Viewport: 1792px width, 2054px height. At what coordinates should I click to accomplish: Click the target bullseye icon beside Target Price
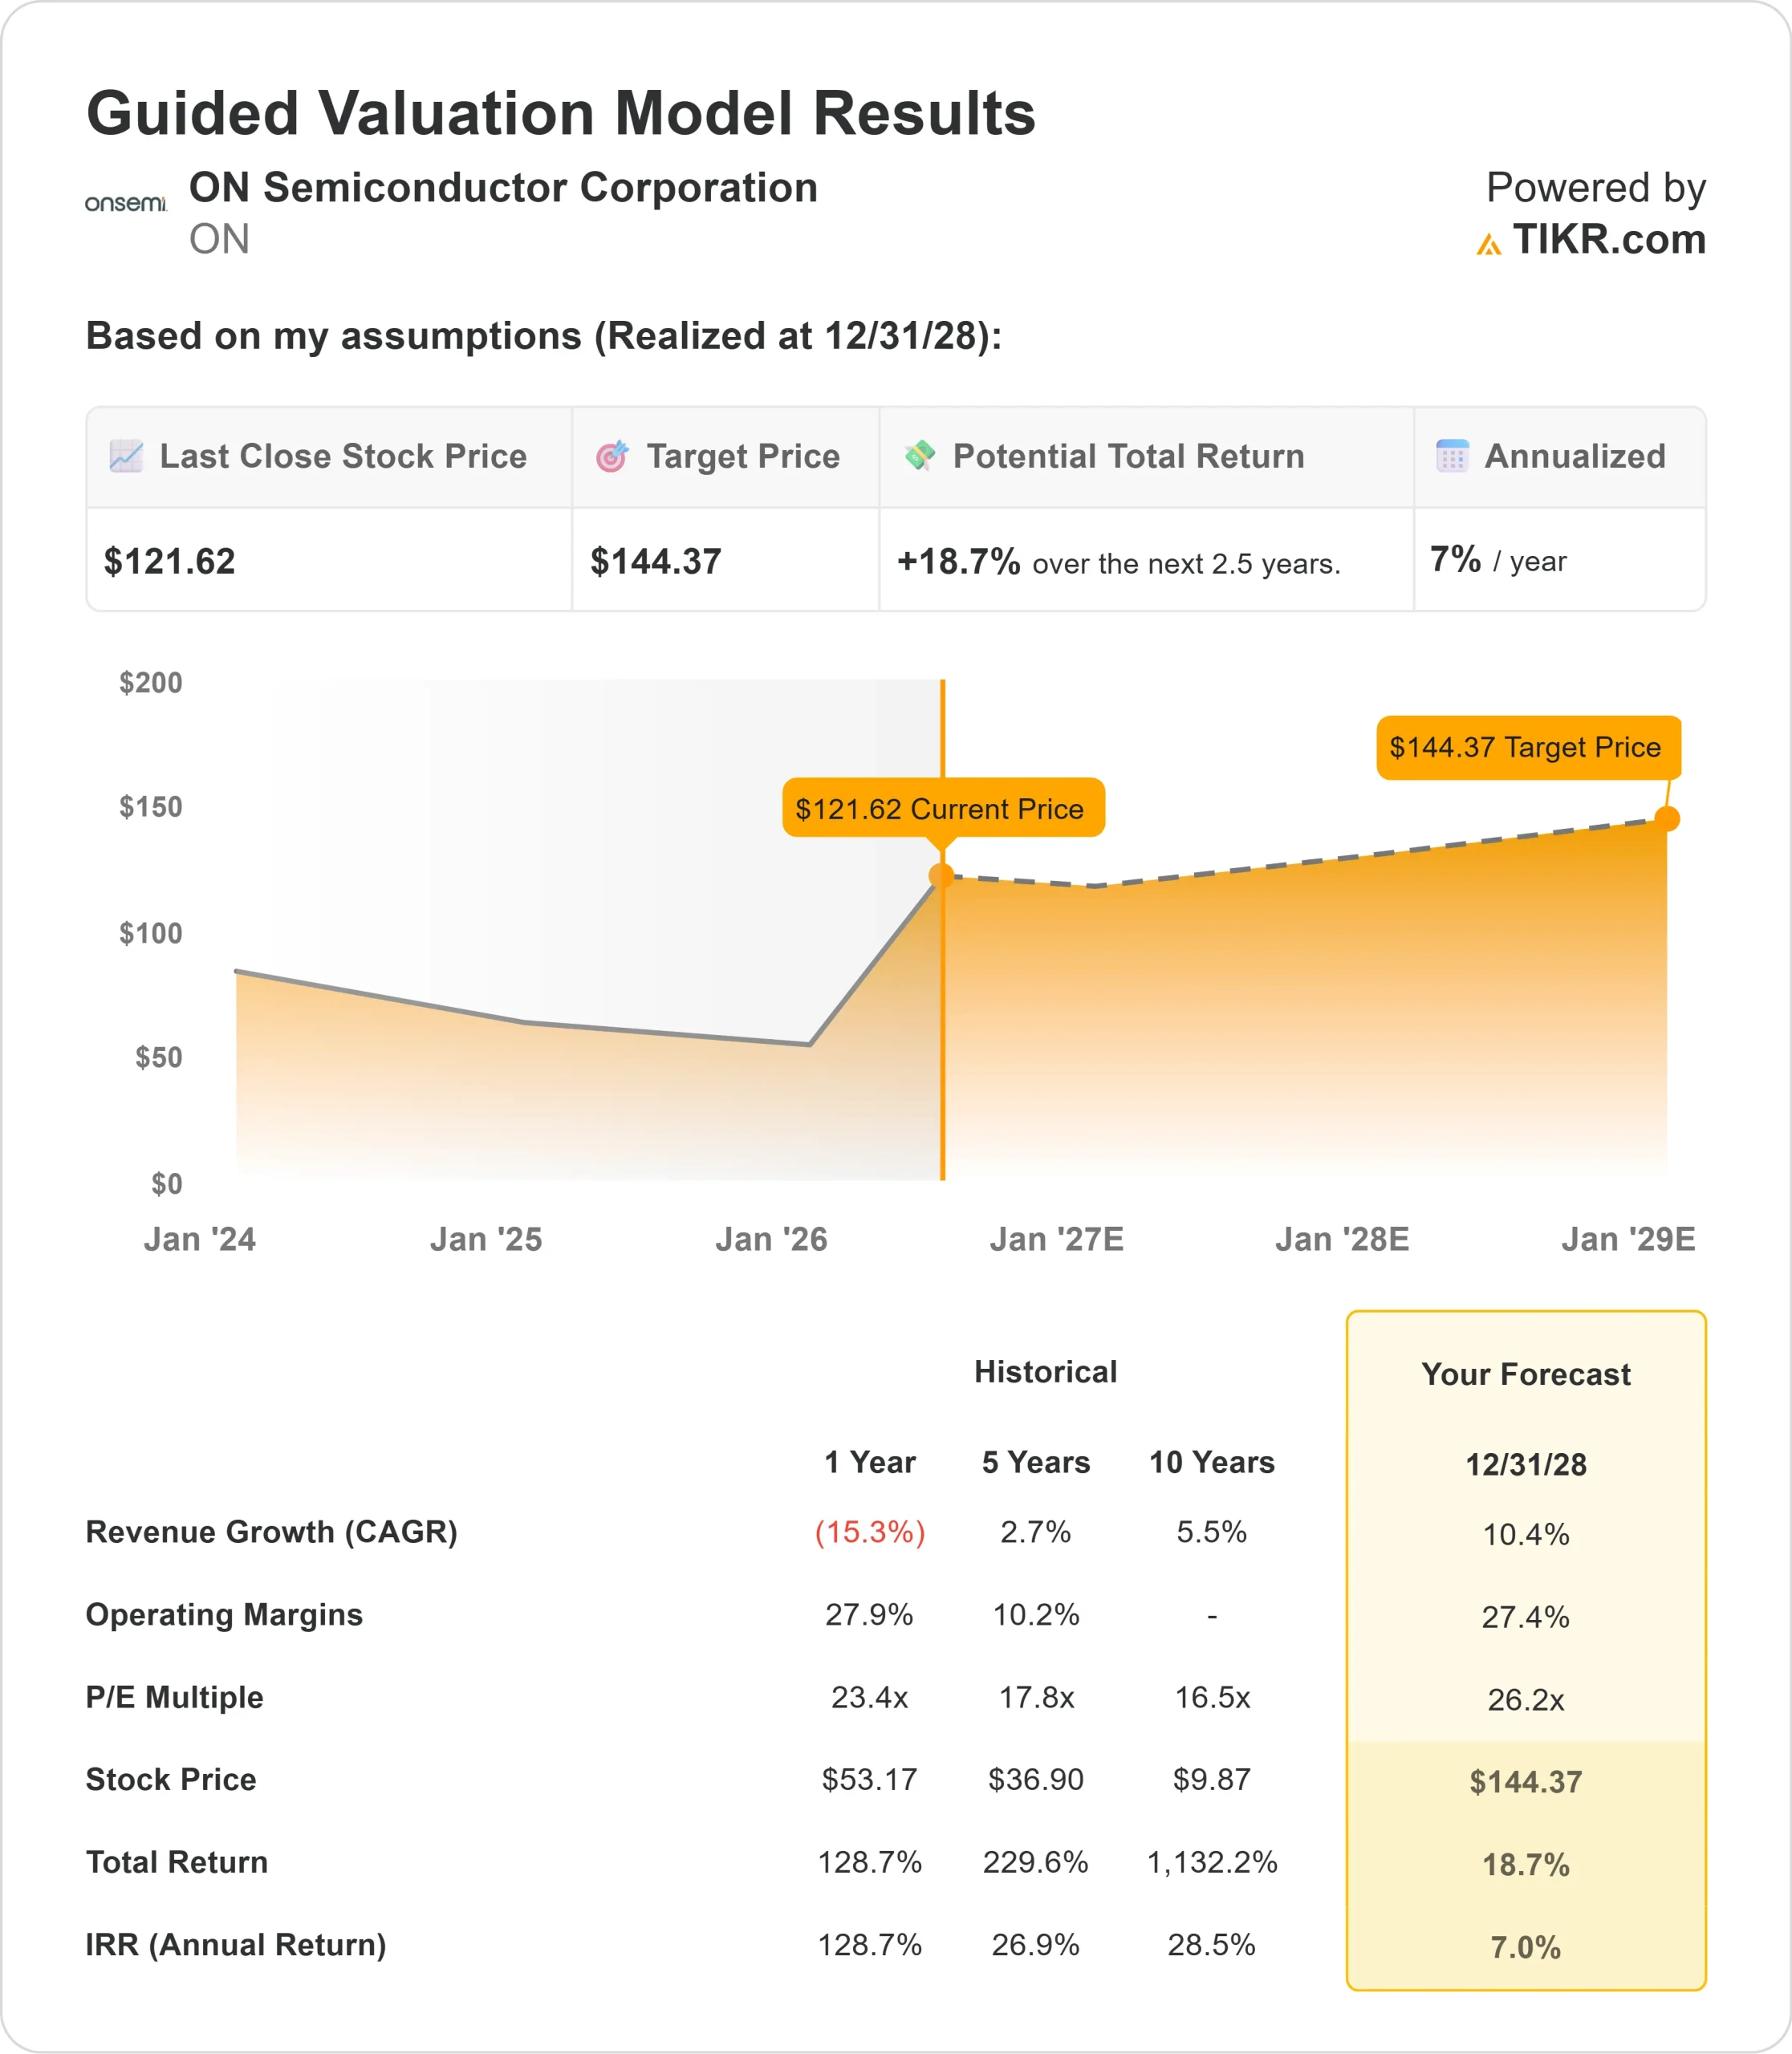point(612,456)
